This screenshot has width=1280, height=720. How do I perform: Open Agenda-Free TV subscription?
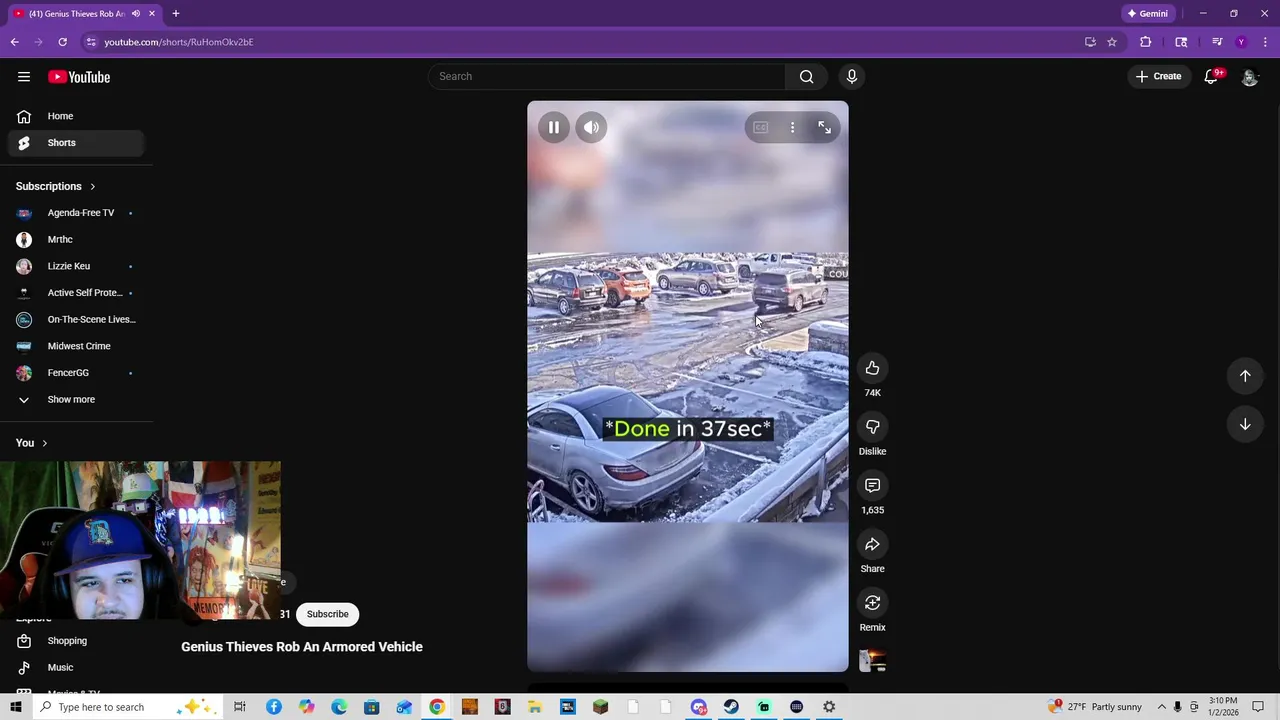[x=76, y=213]
